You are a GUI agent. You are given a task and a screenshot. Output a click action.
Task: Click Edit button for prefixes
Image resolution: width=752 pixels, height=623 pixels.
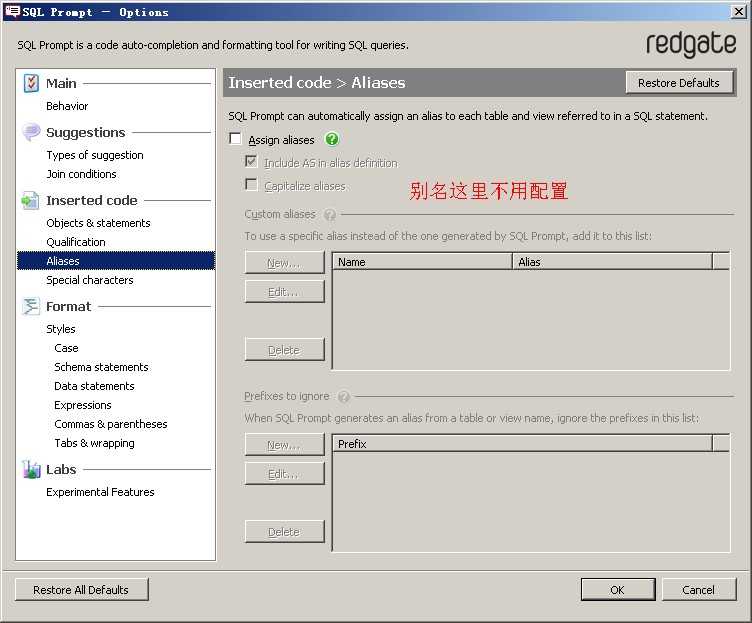pos(284,474)
